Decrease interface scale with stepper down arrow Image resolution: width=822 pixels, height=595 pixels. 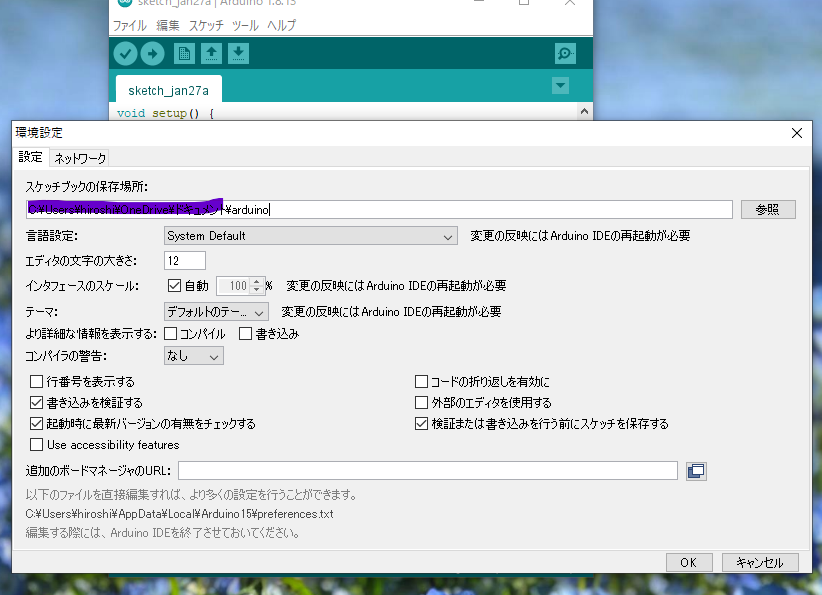click(x=256, y=290)
